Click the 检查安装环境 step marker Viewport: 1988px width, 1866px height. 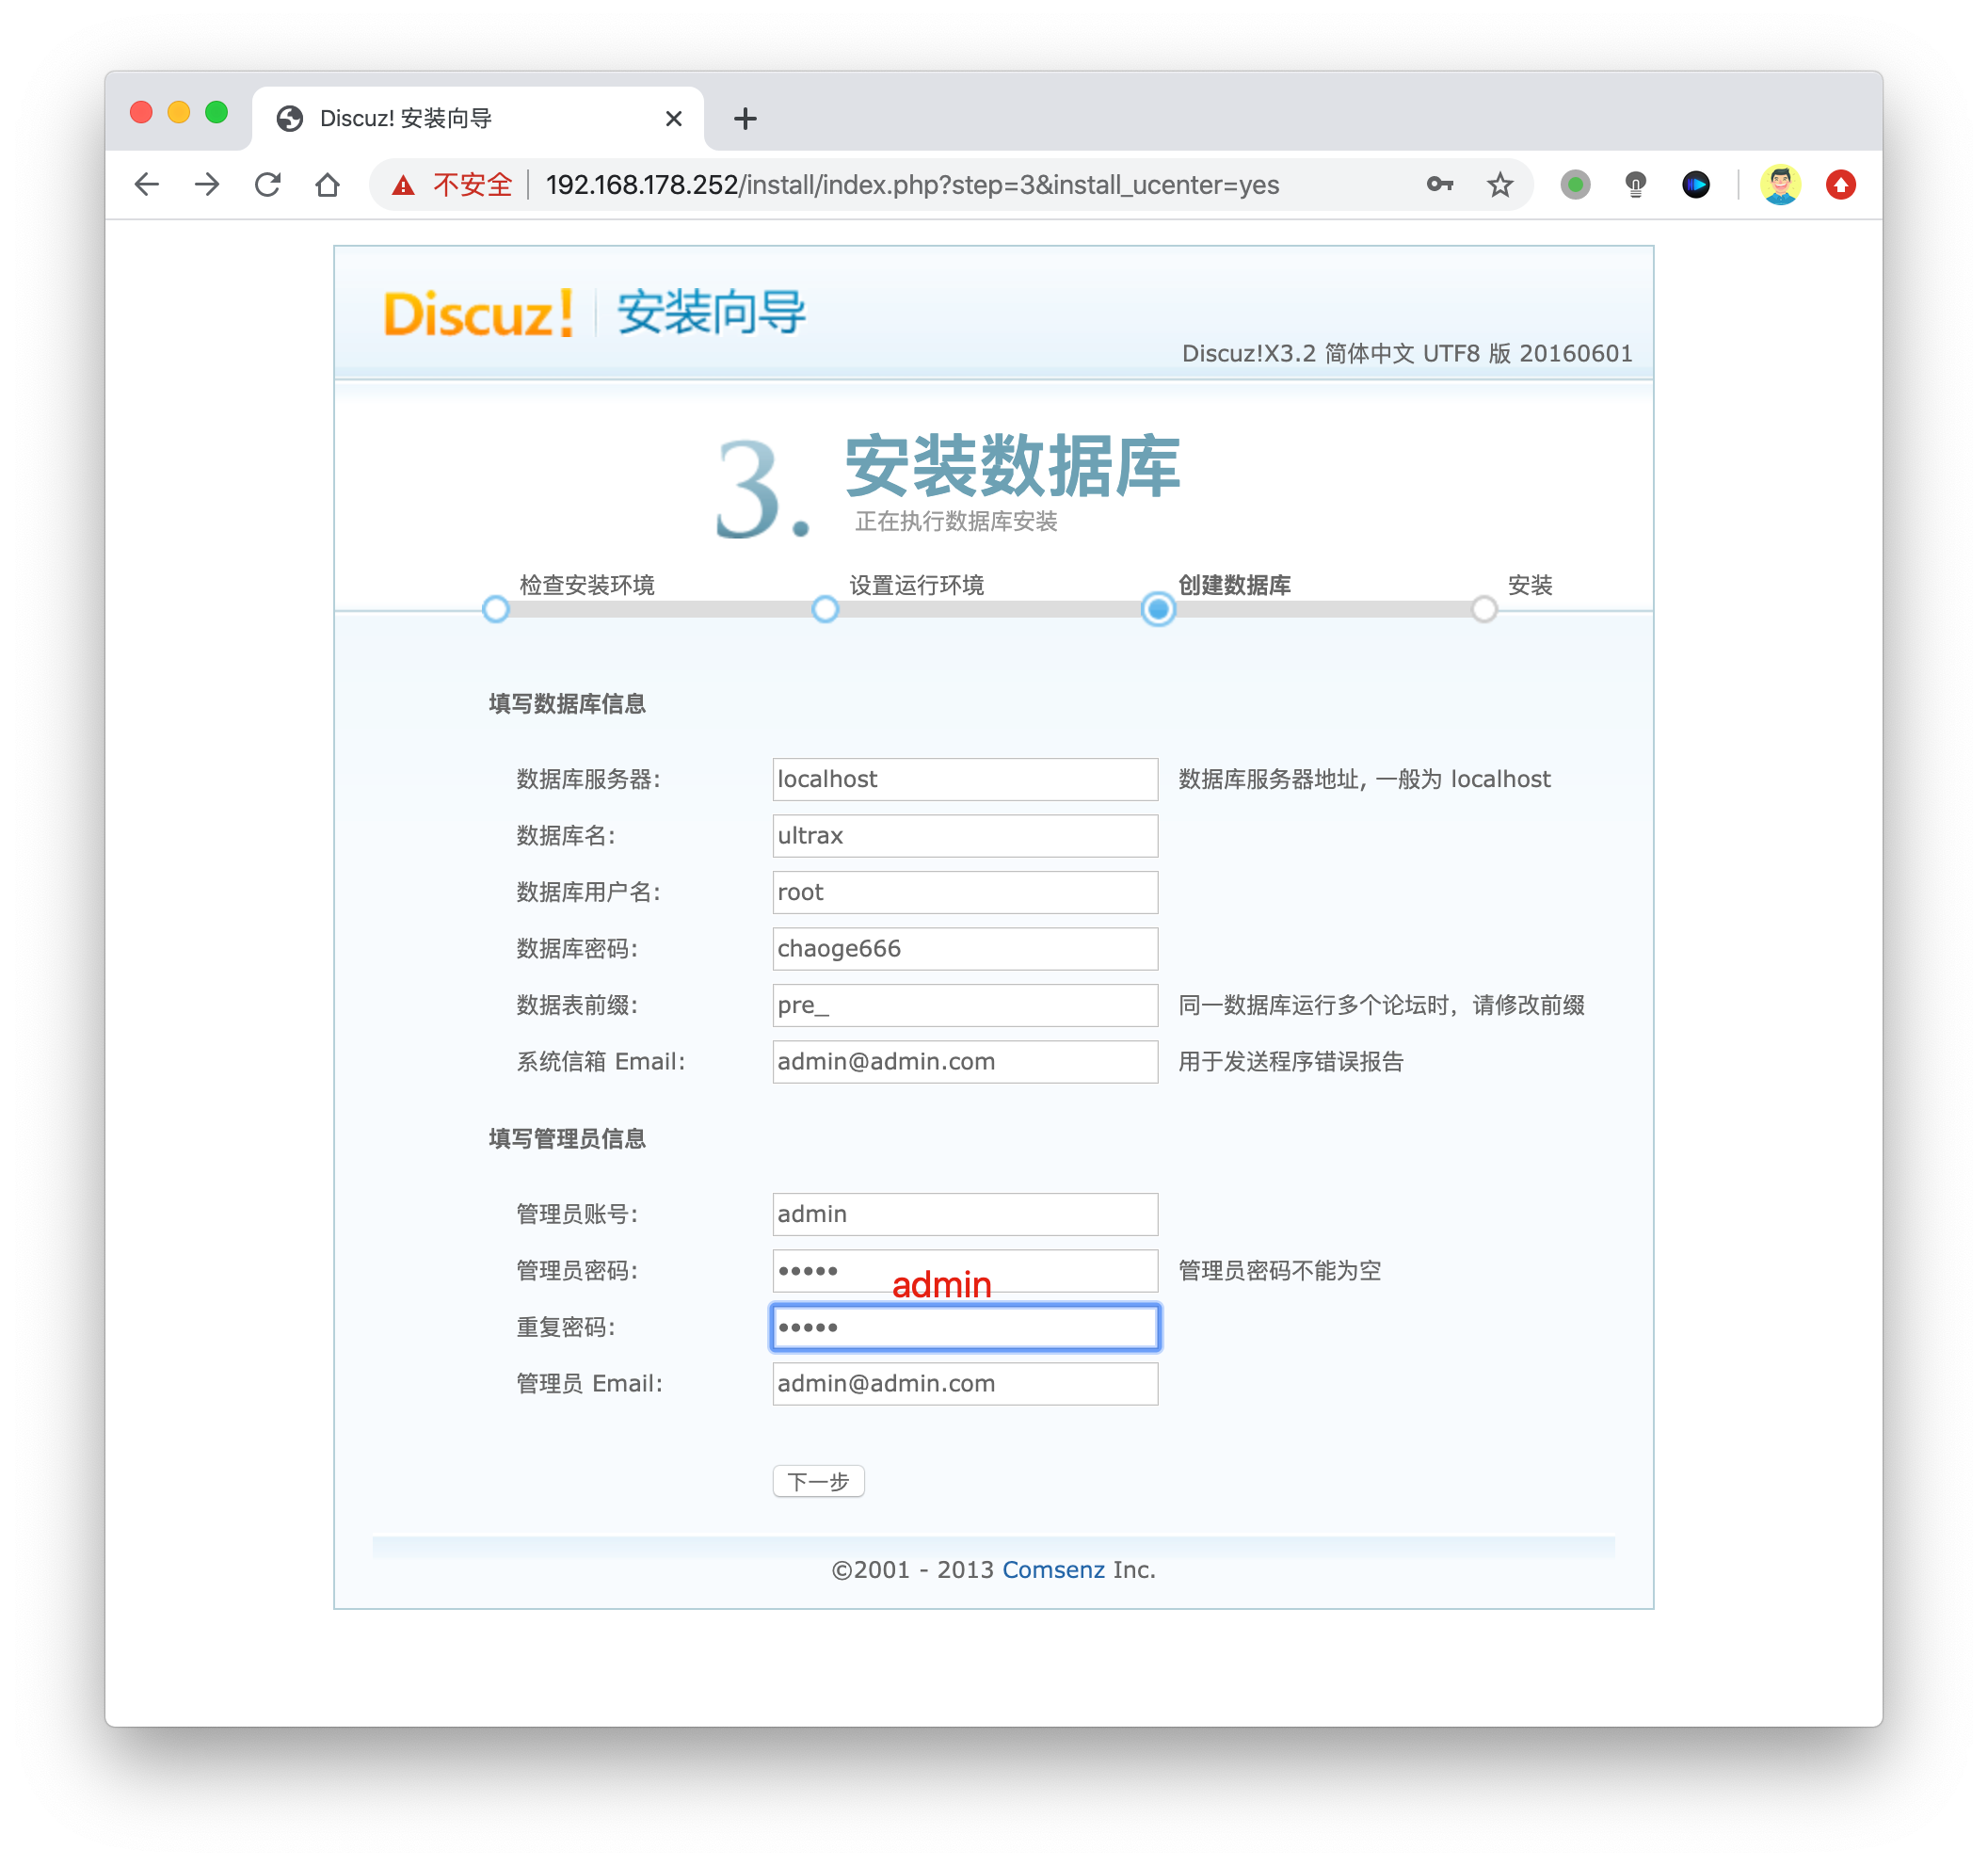click(x=496, y=609)
